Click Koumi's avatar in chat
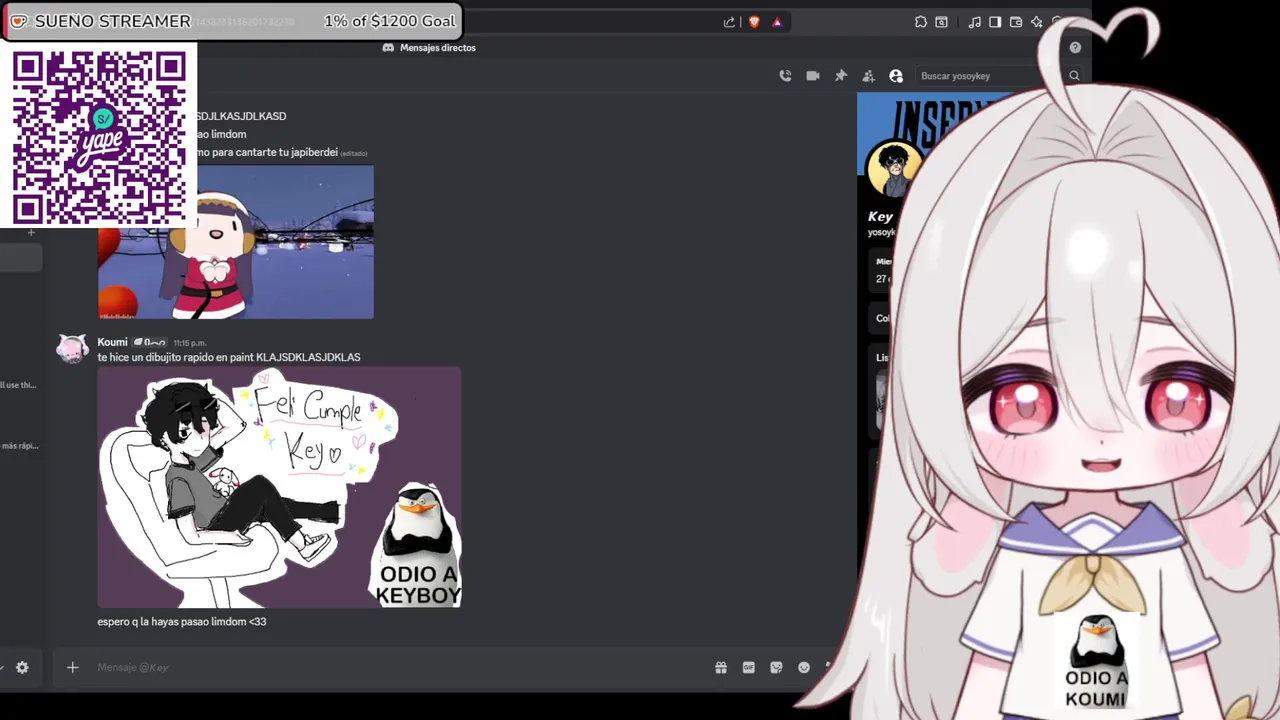This screenshot has width=1280, height=720. click(x=72, y=348)
